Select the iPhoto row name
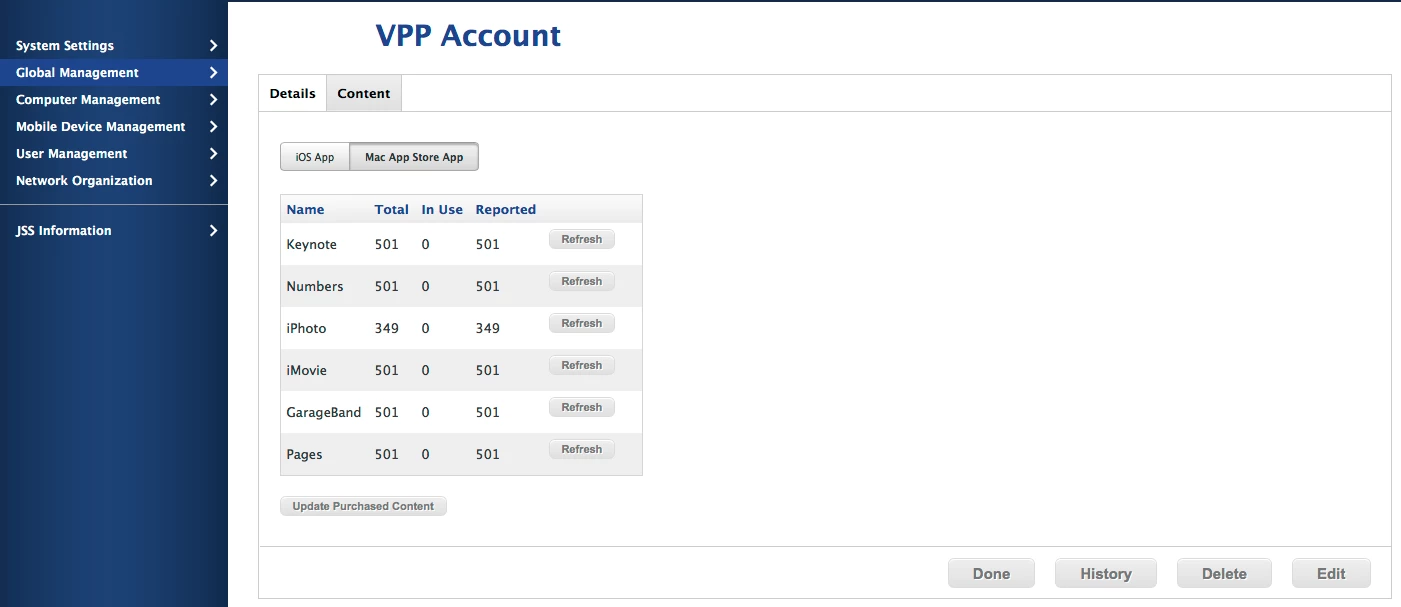The image size is (1401, 607). [306, 328]
